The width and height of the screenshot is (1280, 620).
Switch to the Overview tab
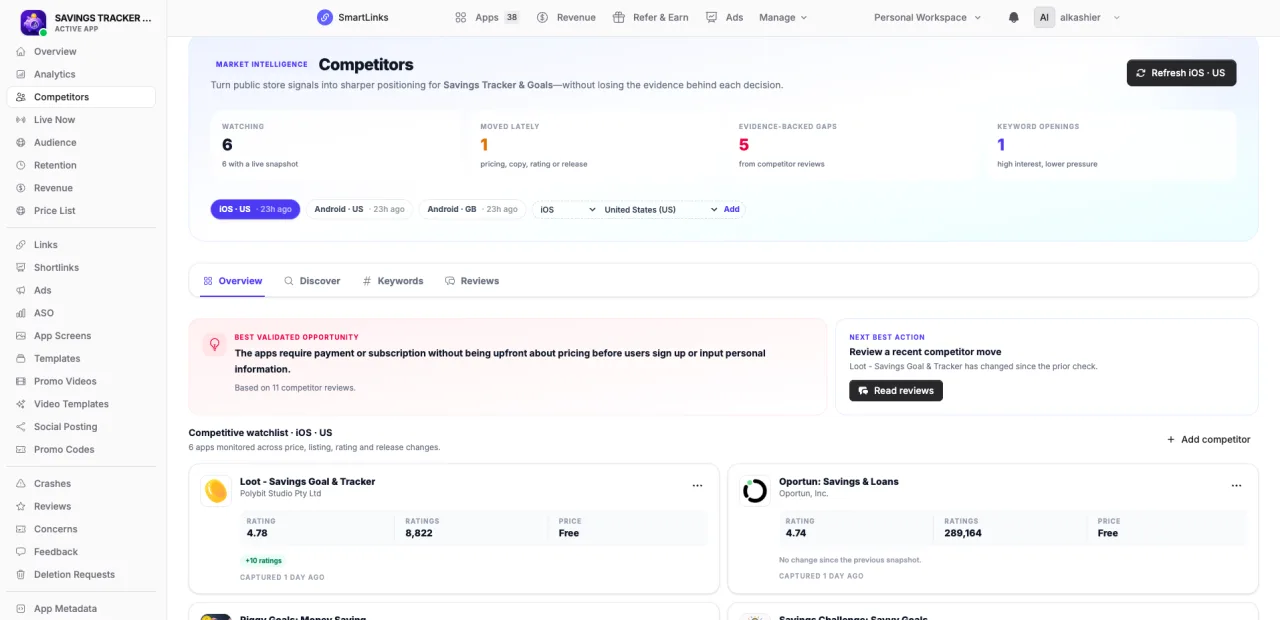(233, 281)
